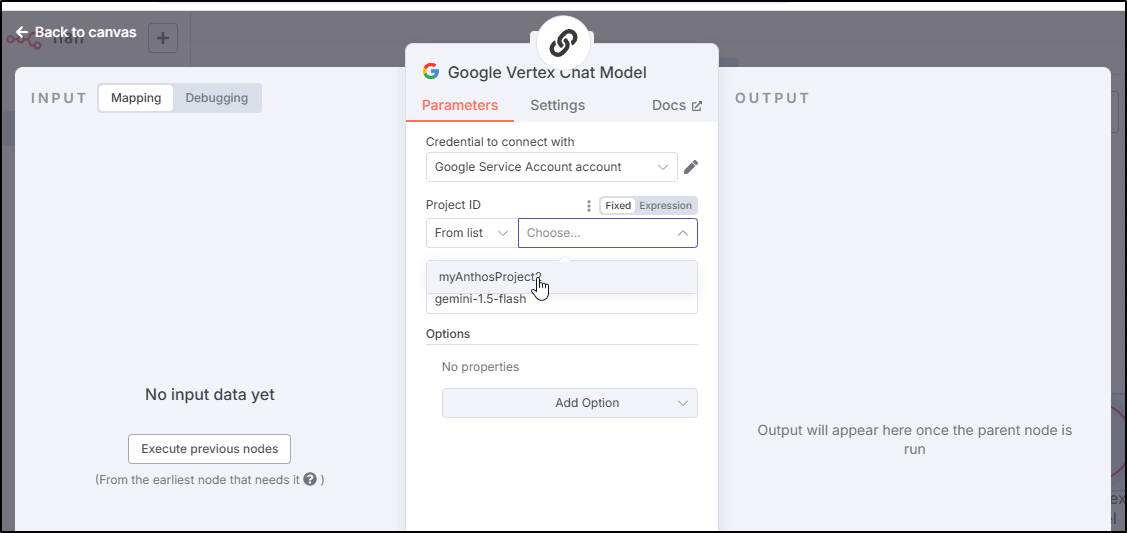Click the question mark help icon
The image size is (1127, 533).
pos(310,479)
